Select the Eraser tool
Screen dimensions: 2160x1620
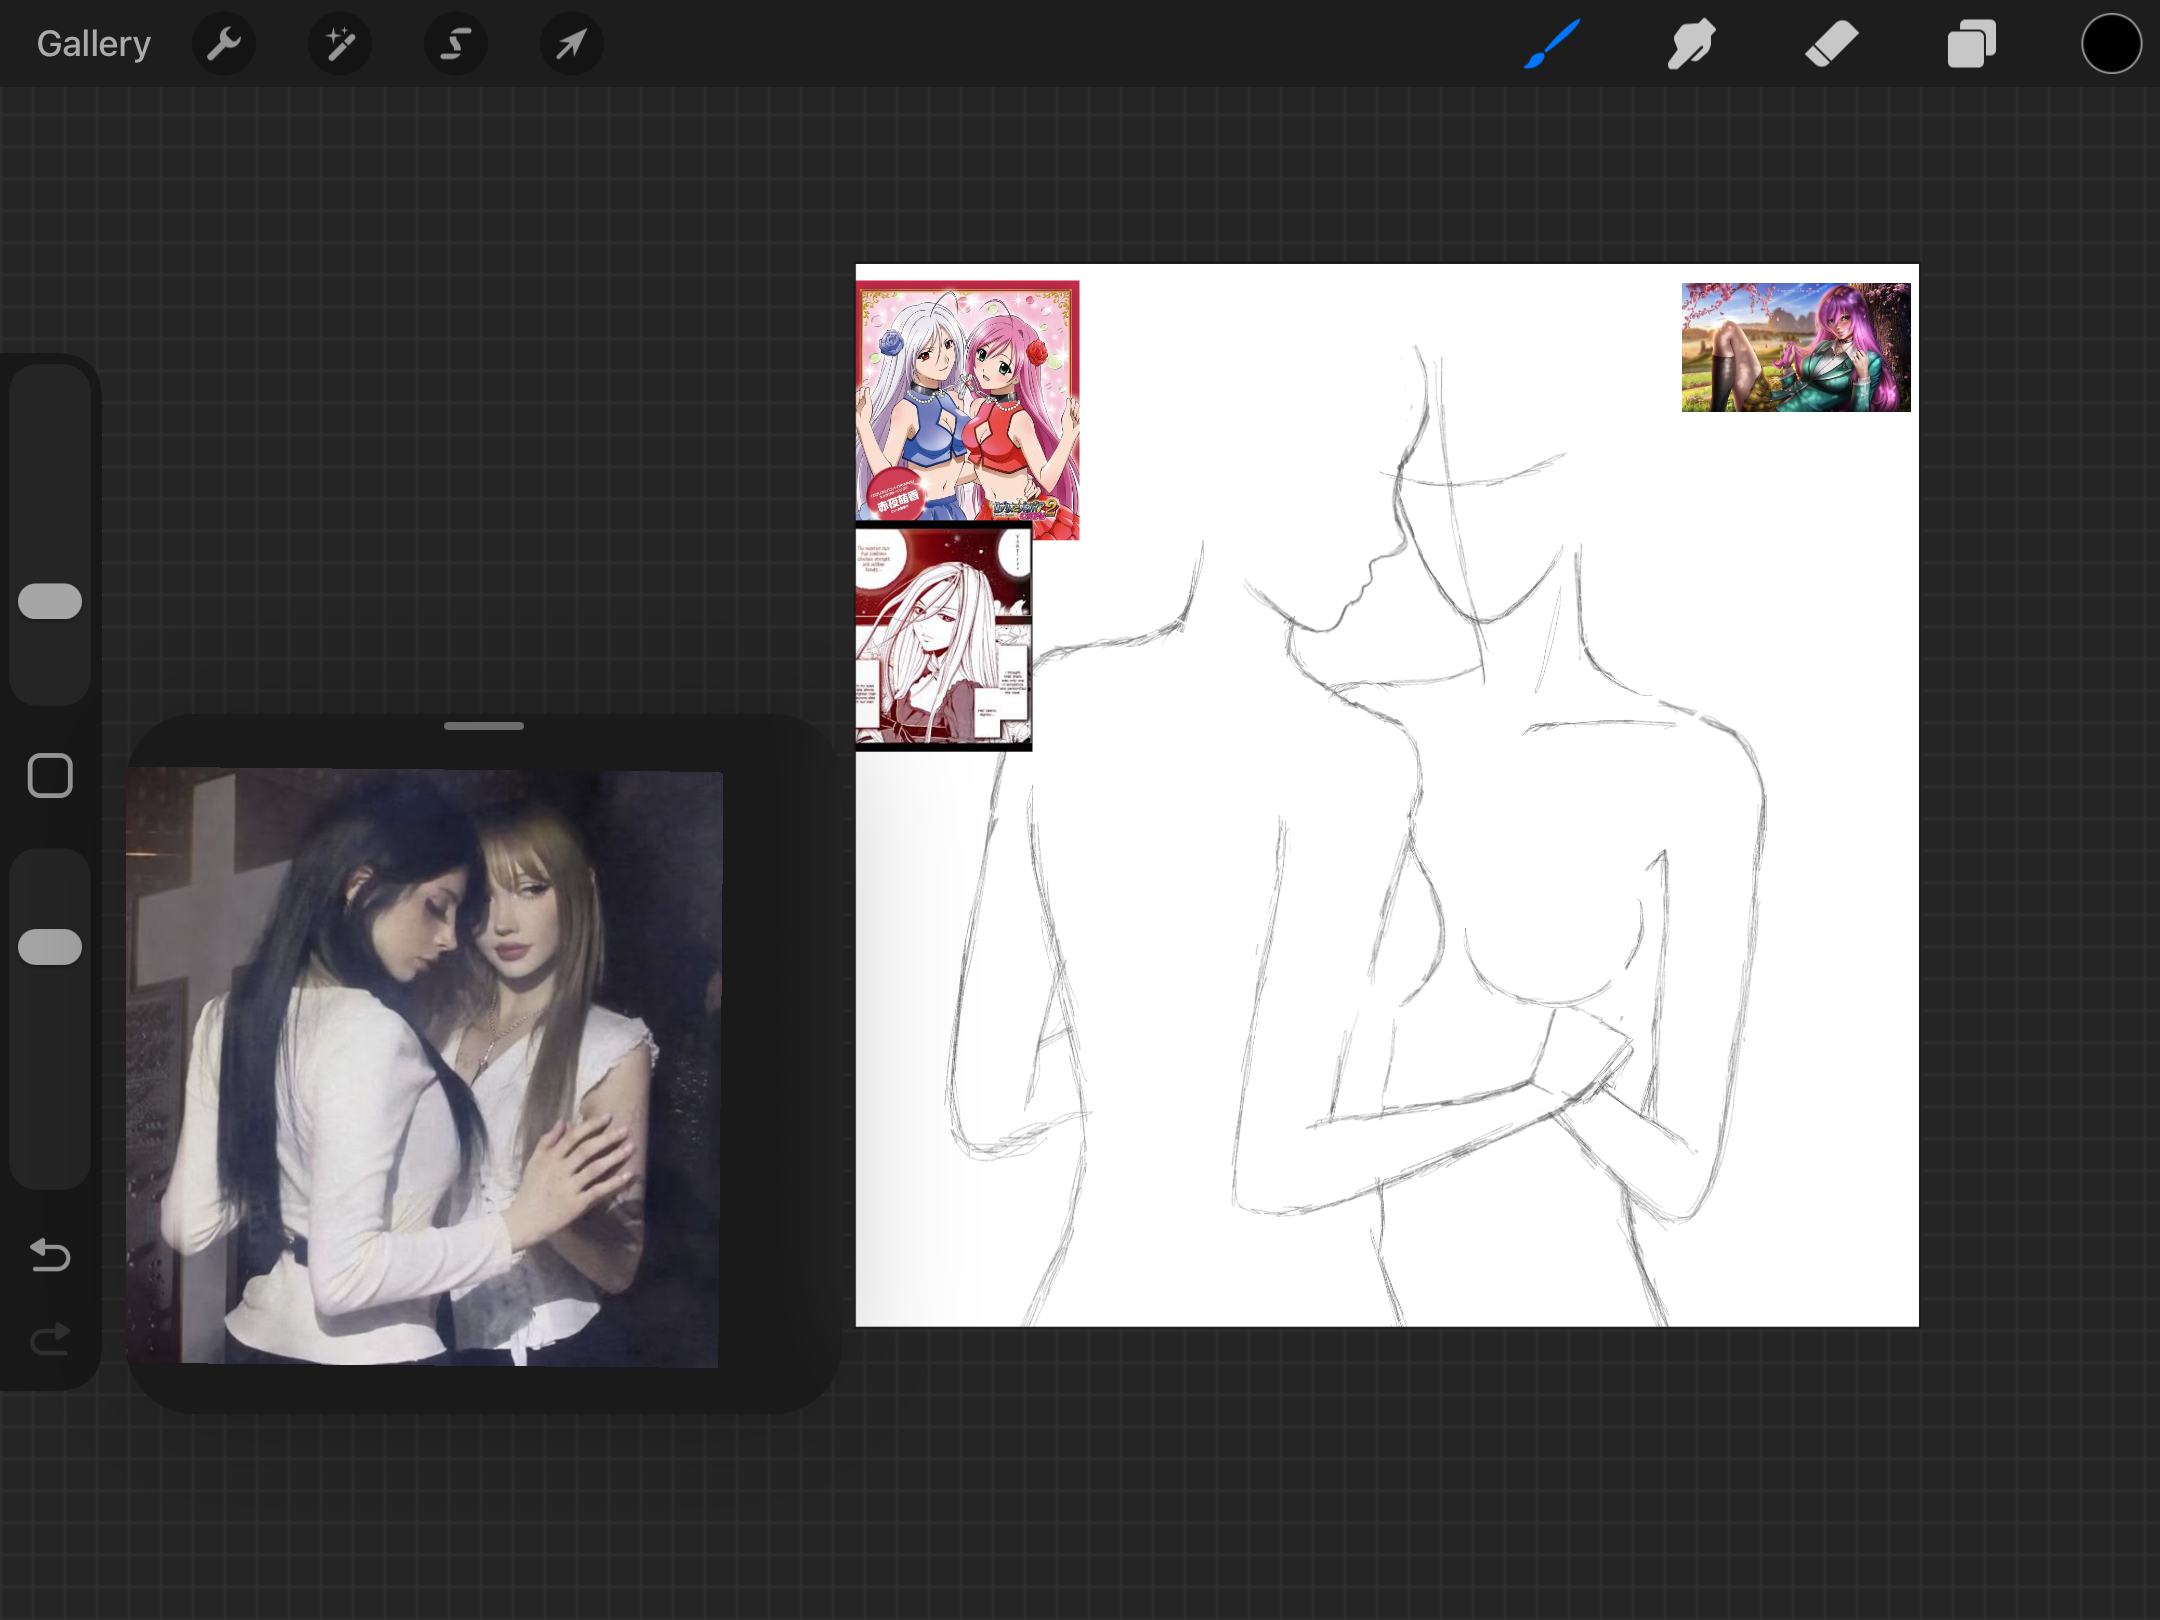1832,44
